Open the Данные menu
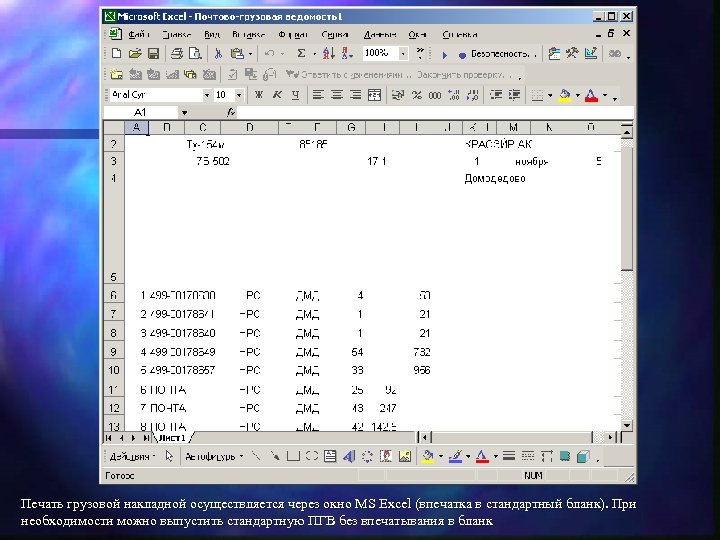 pyautogui.click(x=380, y=34)
